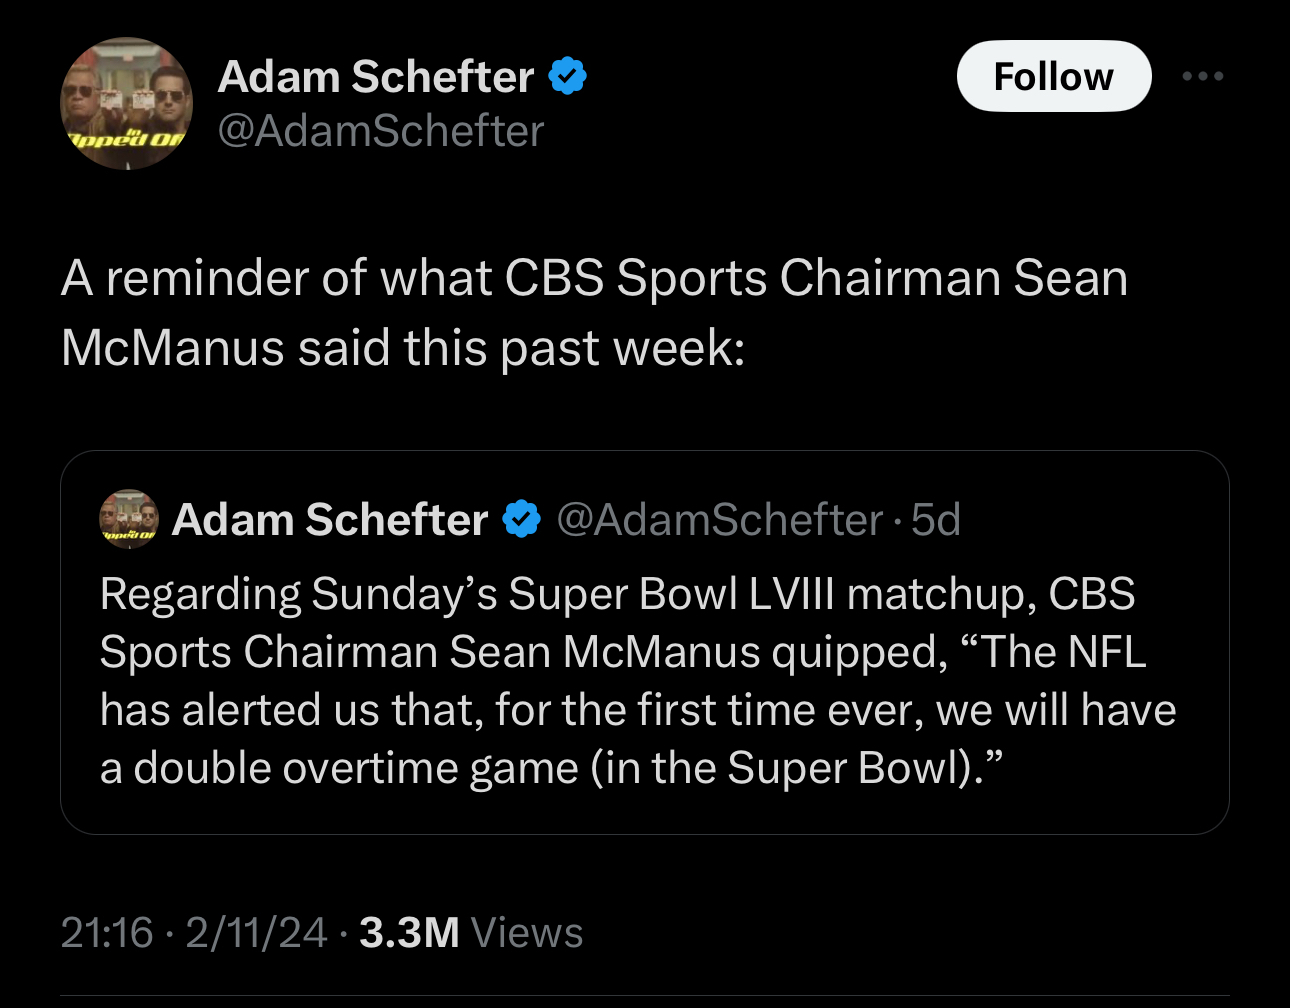Click the 5d timestamp in the quoted tweet

(x=936, y=520)
